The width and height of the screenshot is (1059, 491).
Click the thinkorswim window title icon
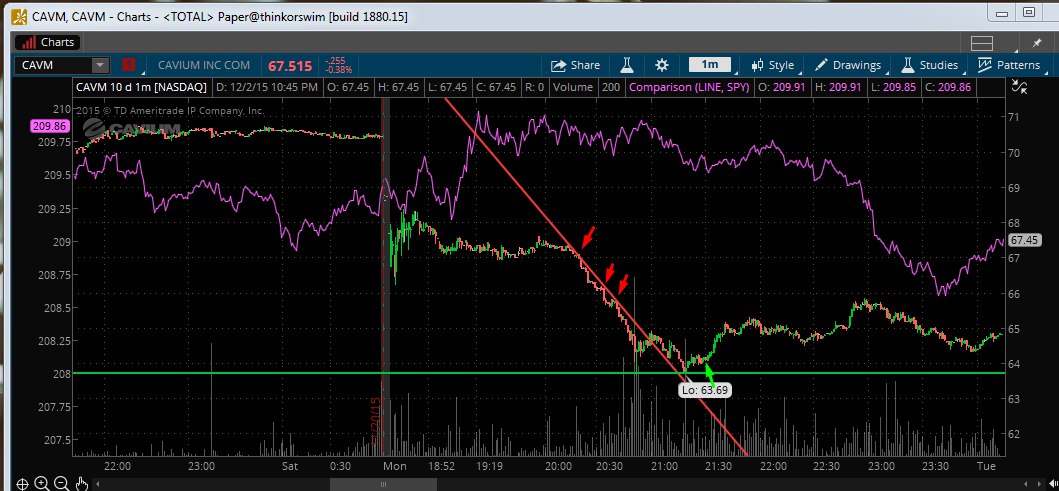point(20,15)
